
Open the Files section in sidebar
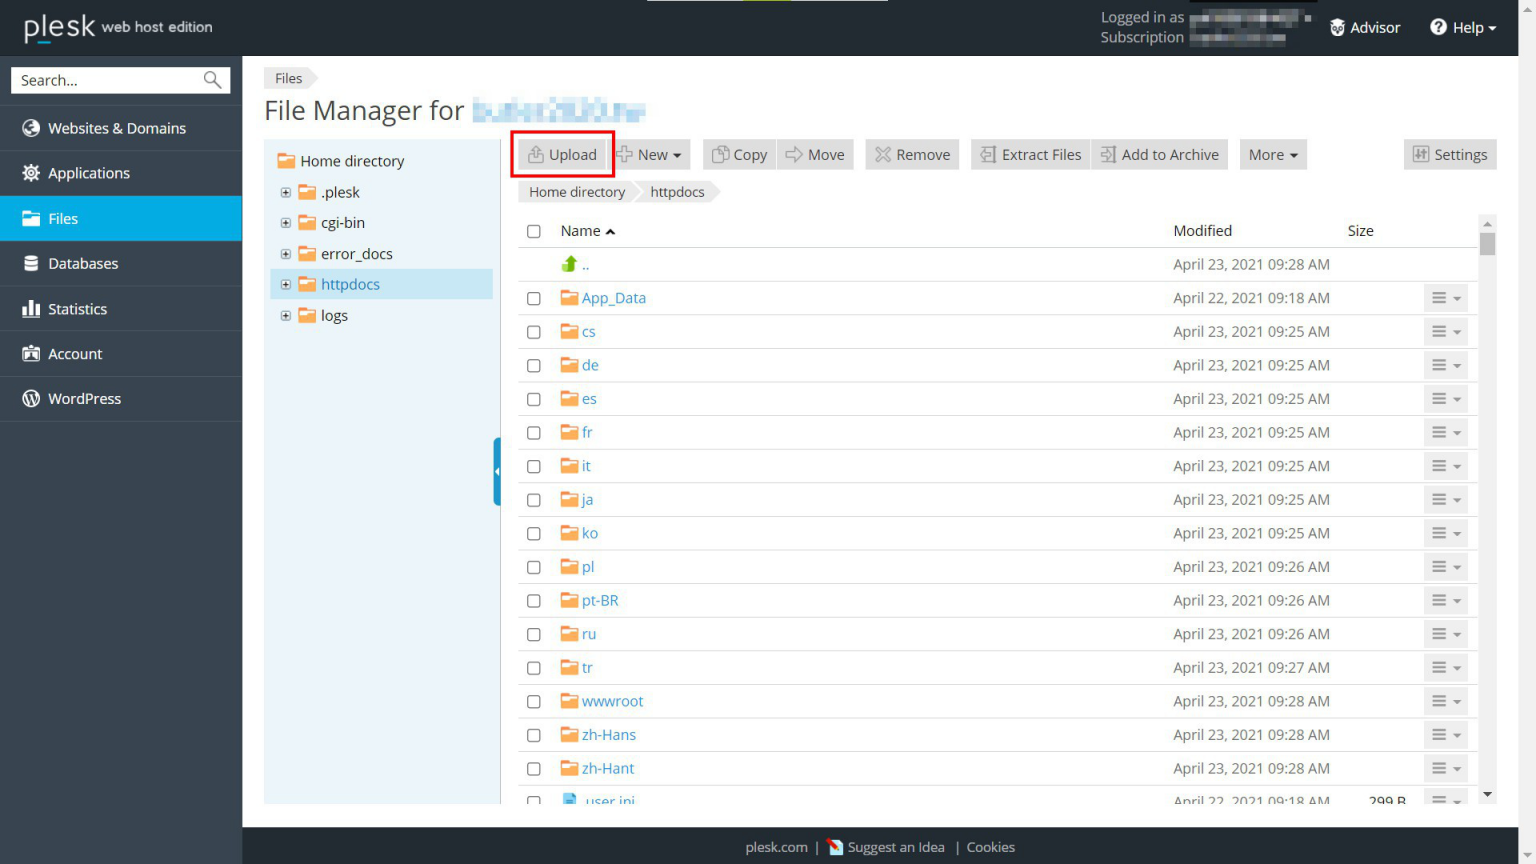point(63,218)
